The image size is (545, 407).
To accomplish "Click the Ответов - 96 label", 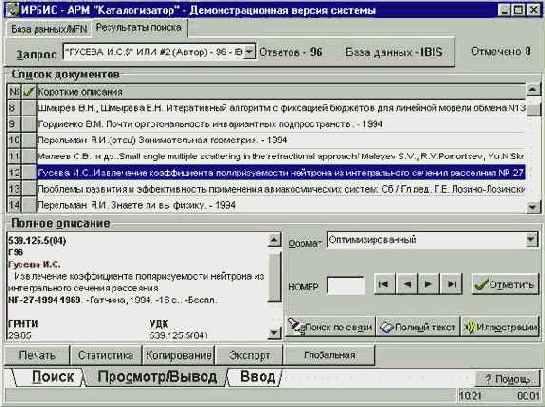I will pos(291,52).
